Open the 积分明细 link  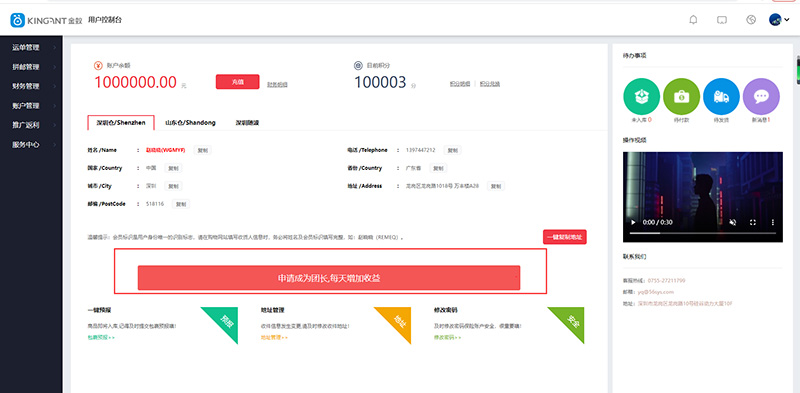[460, 84]
